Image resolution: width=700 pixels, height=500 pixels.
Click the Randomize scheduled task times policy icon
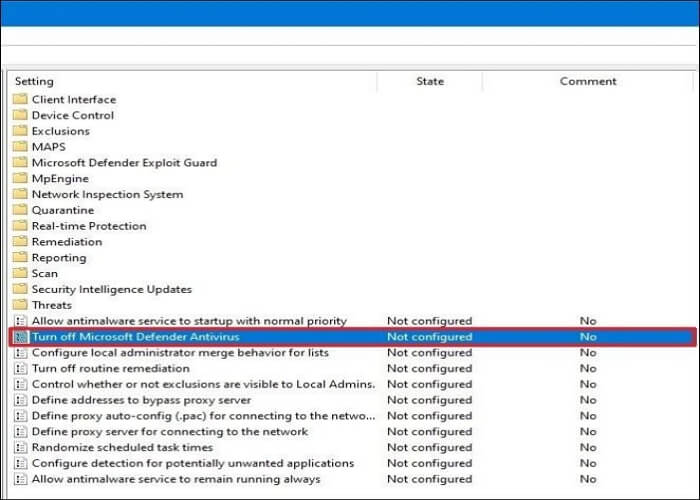[20, 448]
